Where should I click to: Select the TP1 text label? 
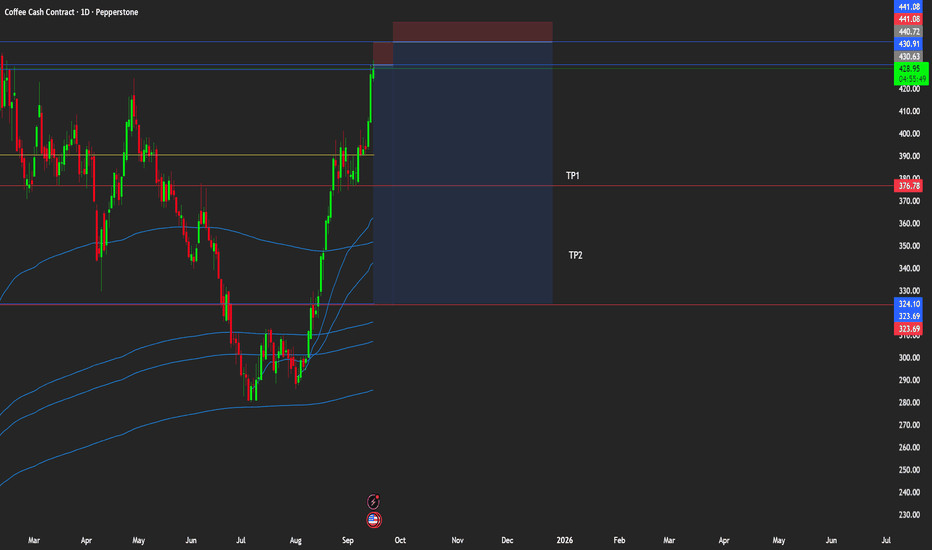point(573,176)
